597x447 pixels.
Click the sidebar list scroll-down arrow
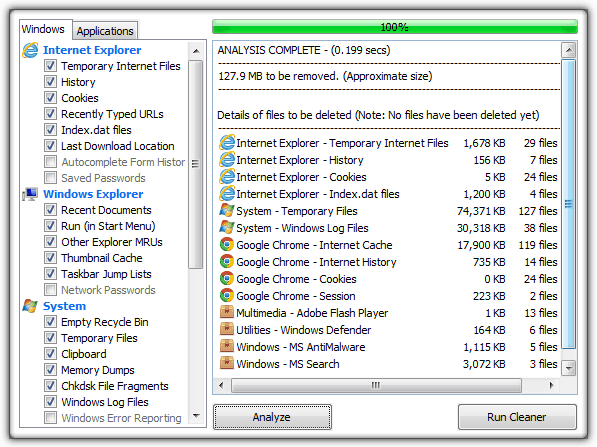click(196, 416)
